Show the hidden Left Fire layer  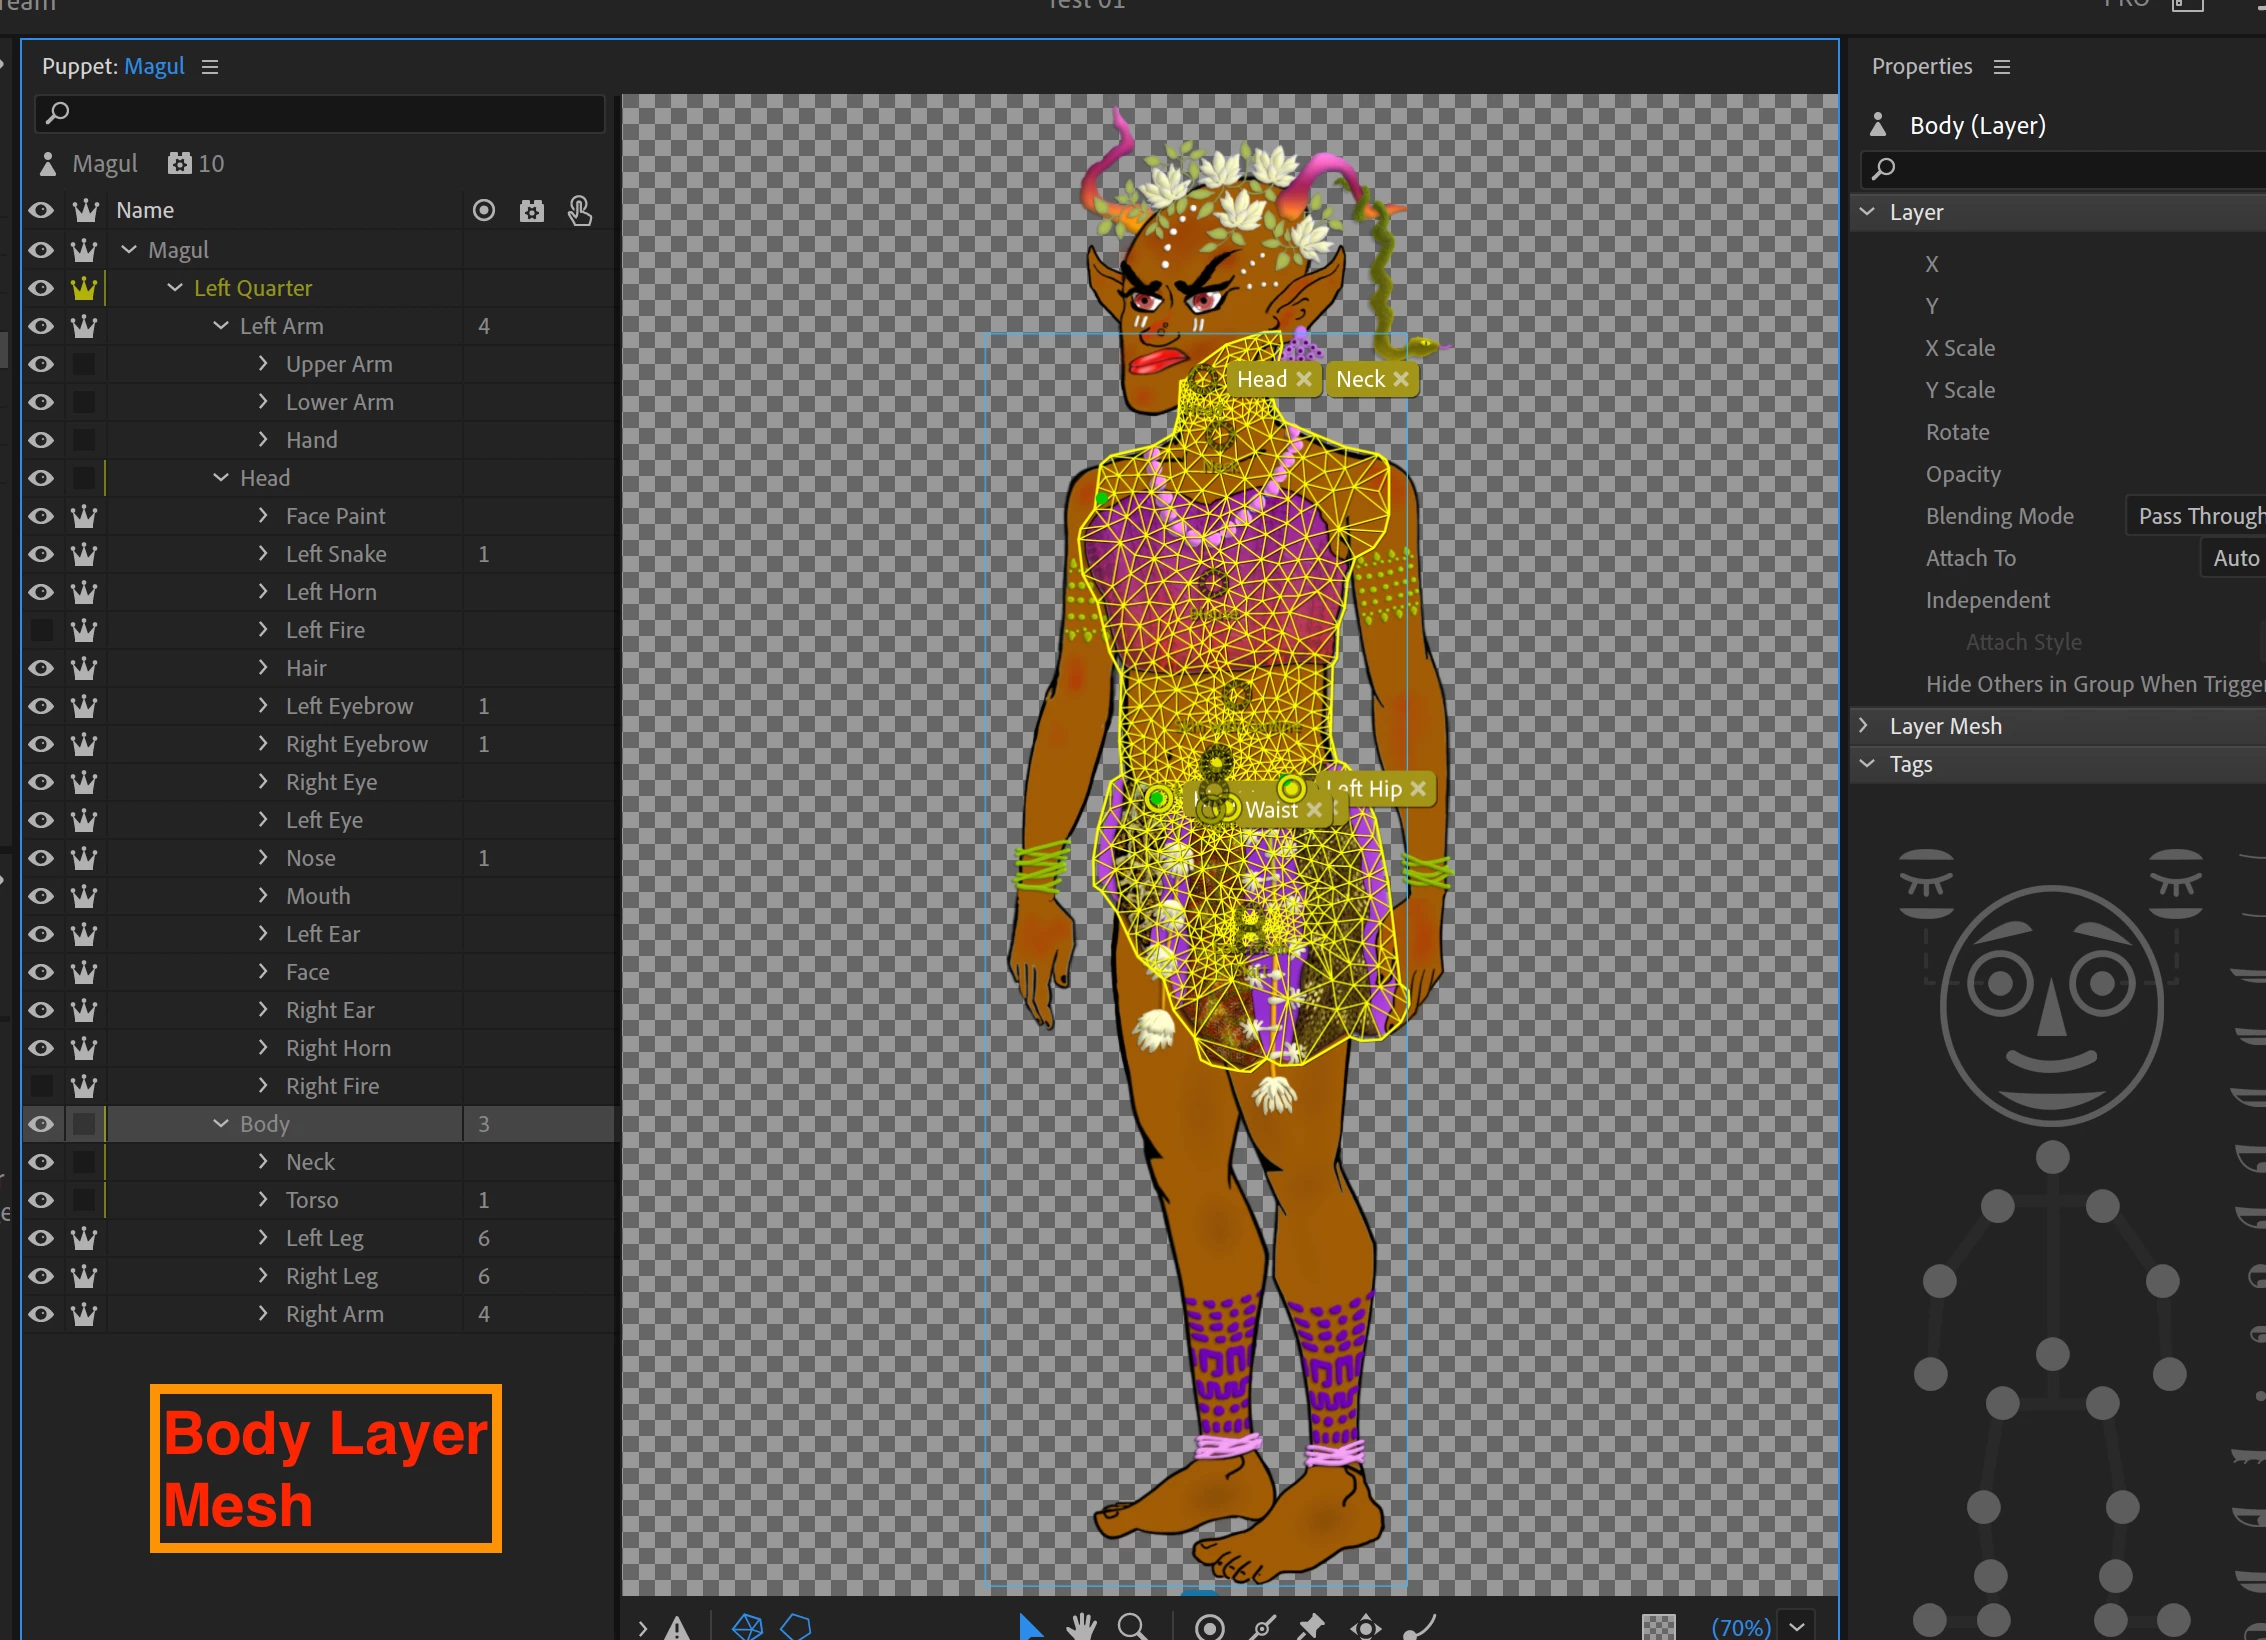(x=41, y=630)
